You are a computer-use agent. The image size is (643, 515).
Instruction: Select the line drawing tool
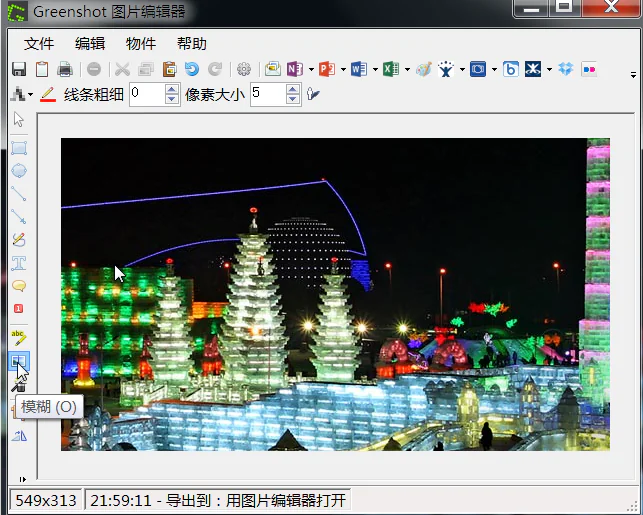coord(19,194)
